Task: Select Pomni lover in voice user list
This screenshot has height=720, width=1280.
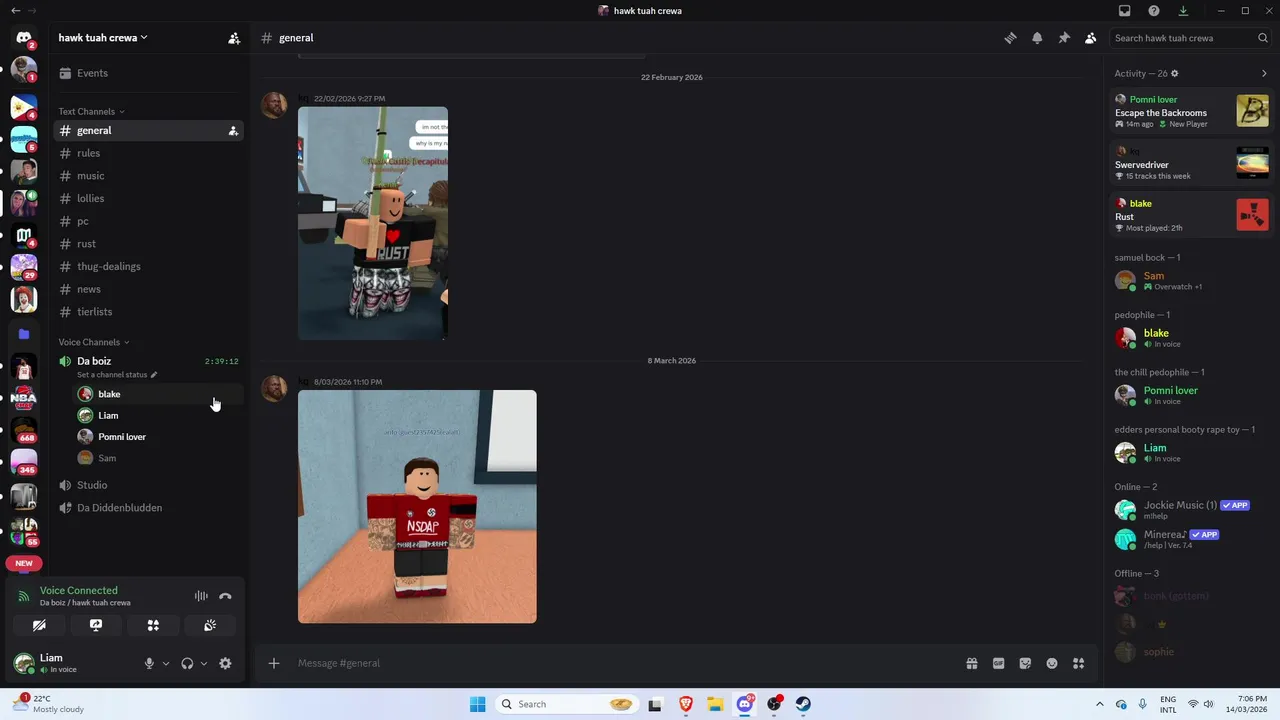Action: click(158, 437)
